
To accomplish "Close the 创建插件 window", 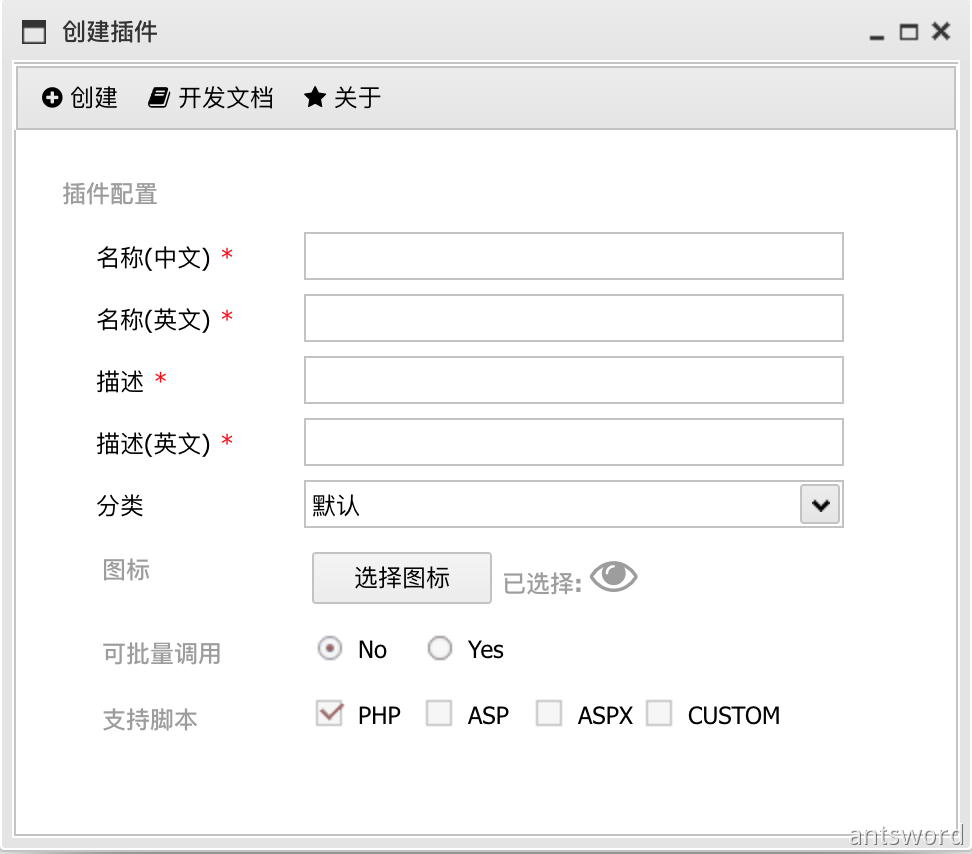I will pos(941,32).
